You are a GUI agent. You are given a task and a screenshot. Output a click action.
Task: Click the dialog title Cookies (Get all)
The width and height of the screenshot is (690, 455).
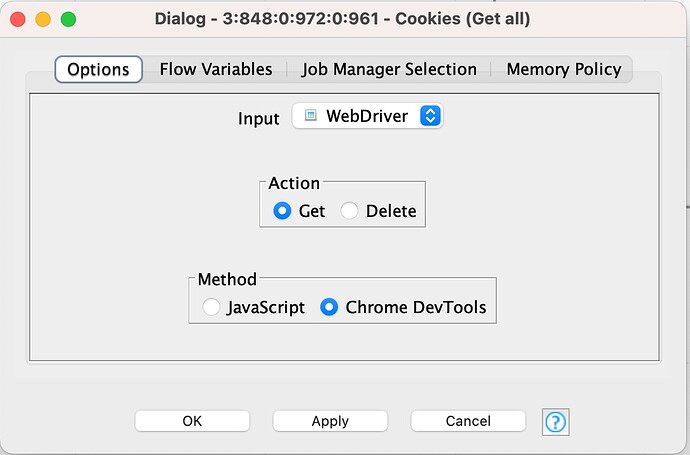(462, 19)
